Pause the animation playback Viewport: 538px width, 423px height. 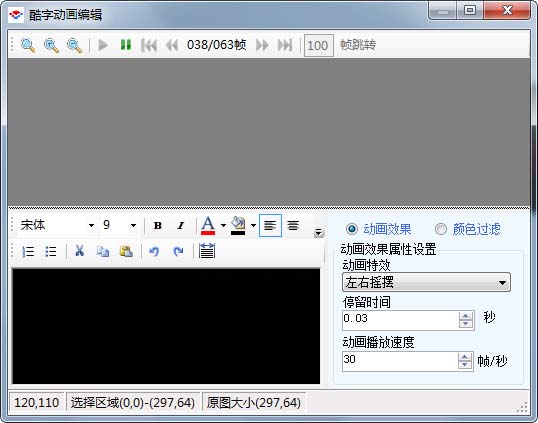126,45
